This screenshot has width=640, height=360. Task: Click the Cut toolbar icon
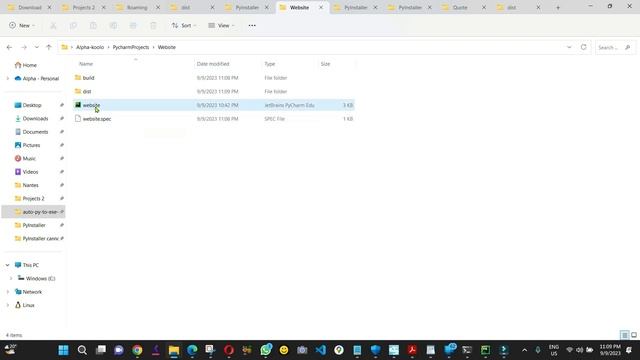[x=53, y=25]
